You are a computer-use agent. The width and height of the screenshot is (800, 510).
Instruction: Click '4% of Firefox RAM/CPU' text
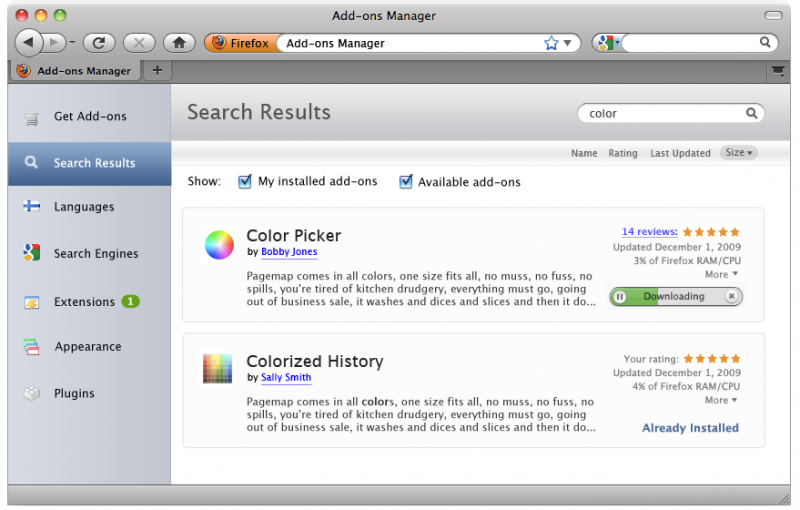686,387
